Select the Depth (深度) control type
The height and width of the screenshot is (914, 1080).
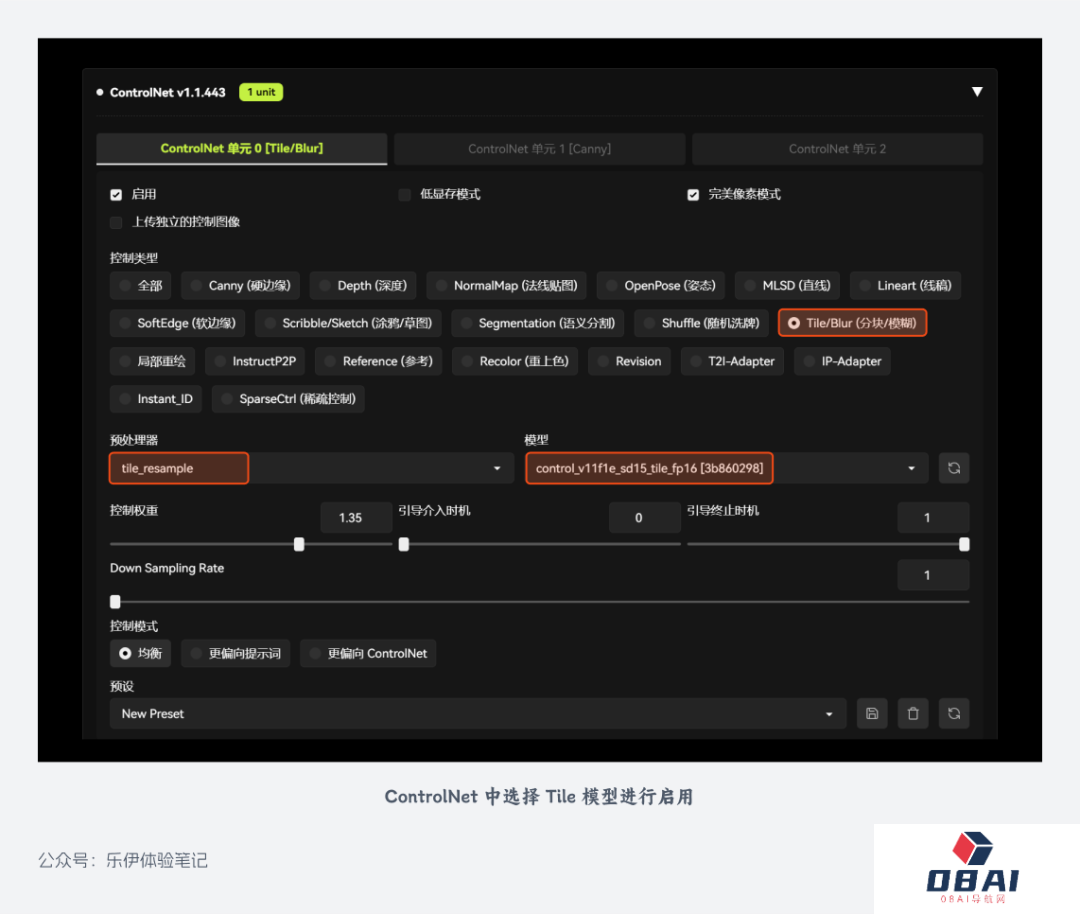coord(363,286)
